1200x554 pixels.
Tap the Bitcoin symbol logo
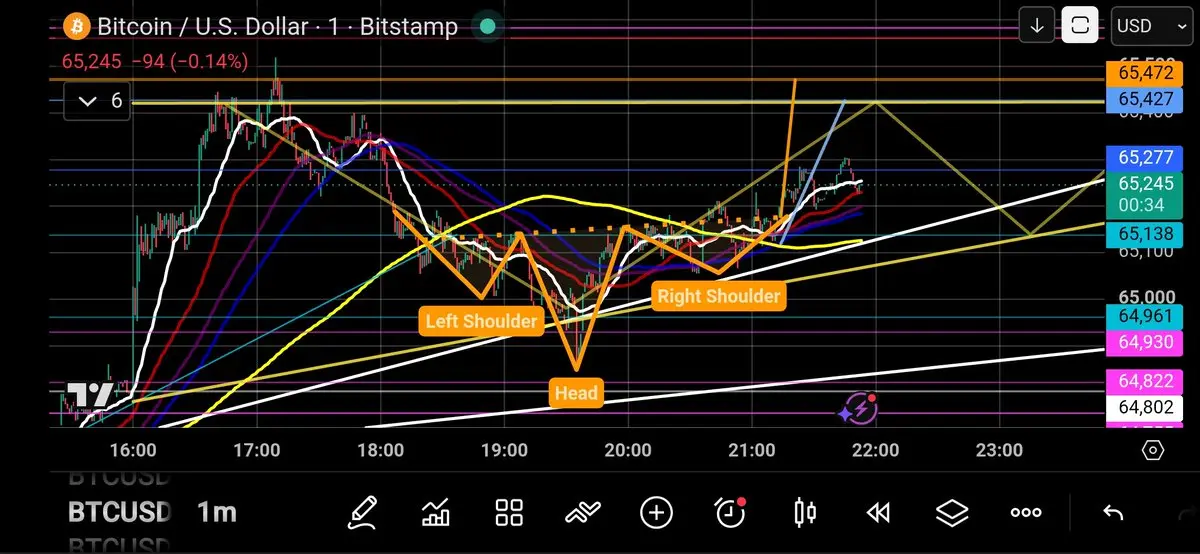coord(76,26)
